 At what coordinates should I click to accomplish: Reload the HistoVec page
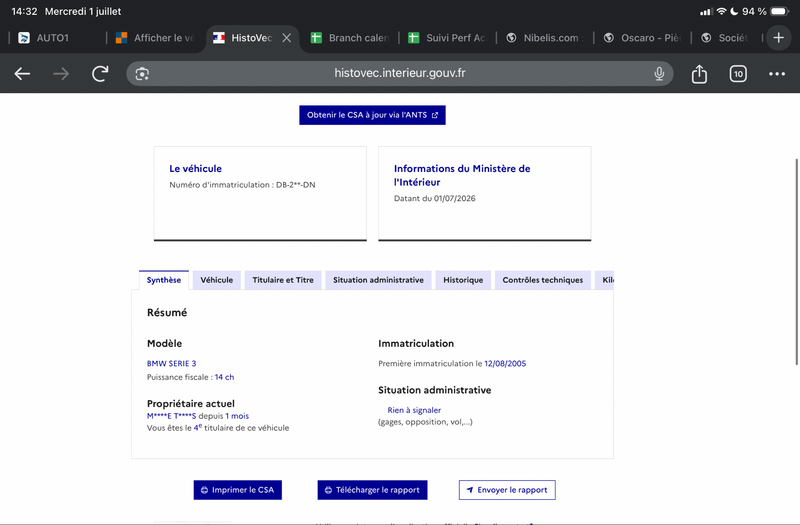tap(100, 73)
